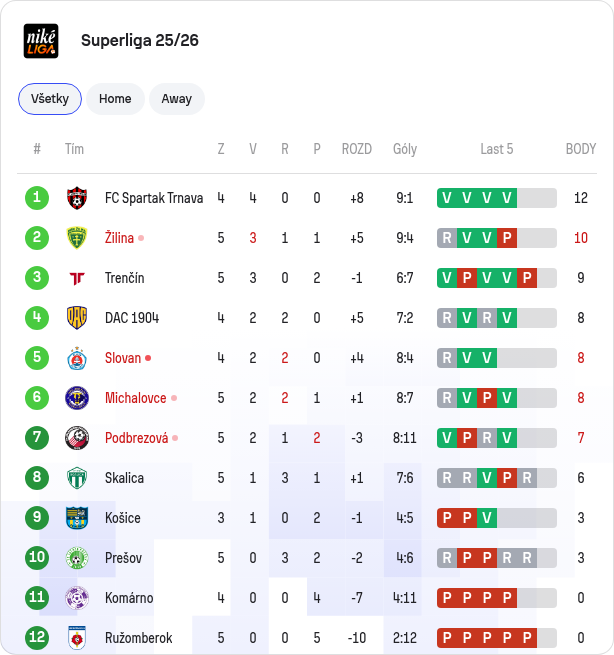Viewport: 614px width, 655px height.
Task: Open the Podbrezová team link
Action: coord(137,438)
